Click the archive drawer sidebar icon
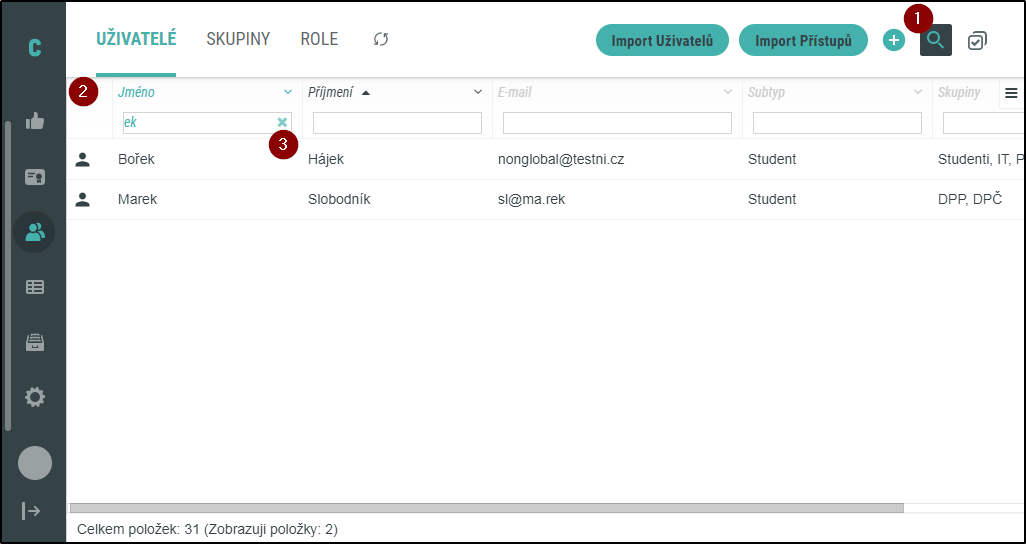The height and width of the screenshot is (544, 1026). coord(35,342)
